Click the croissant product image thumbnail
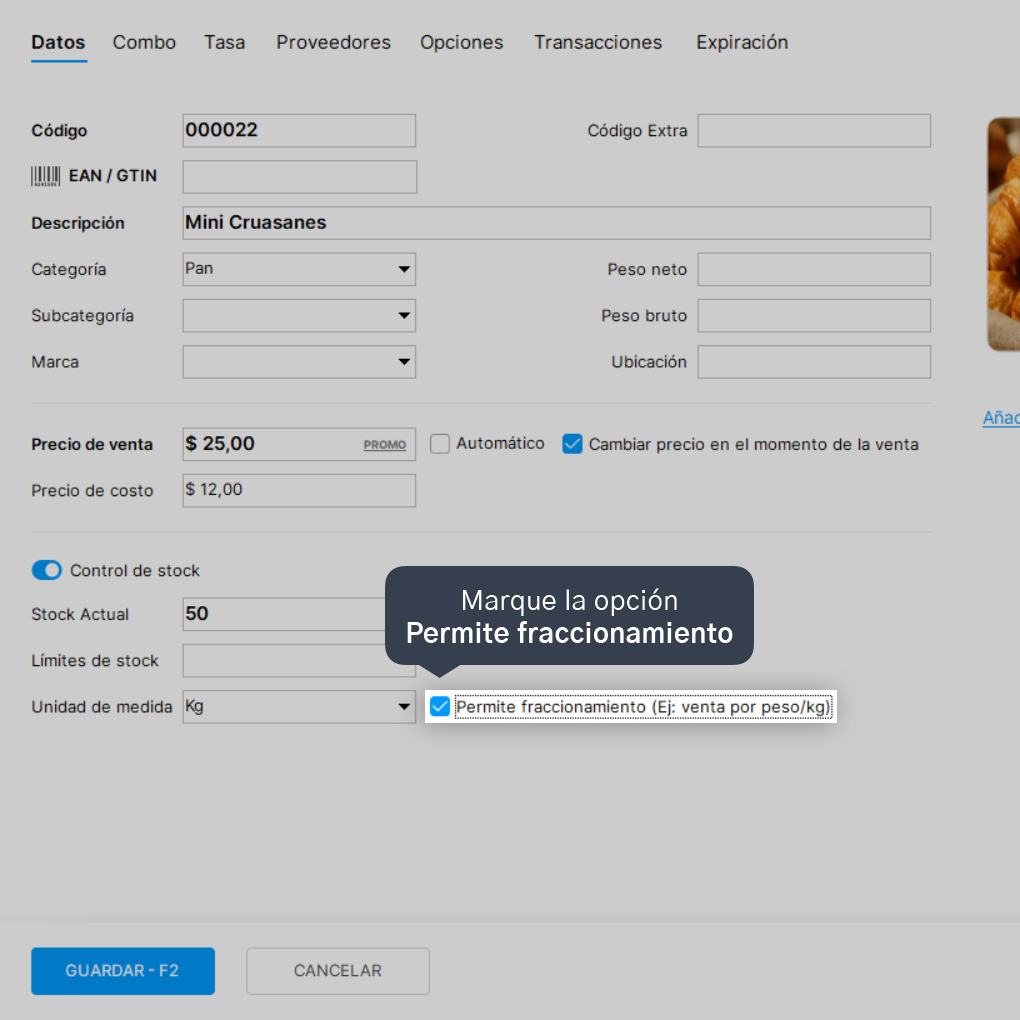 (1004, 234)
